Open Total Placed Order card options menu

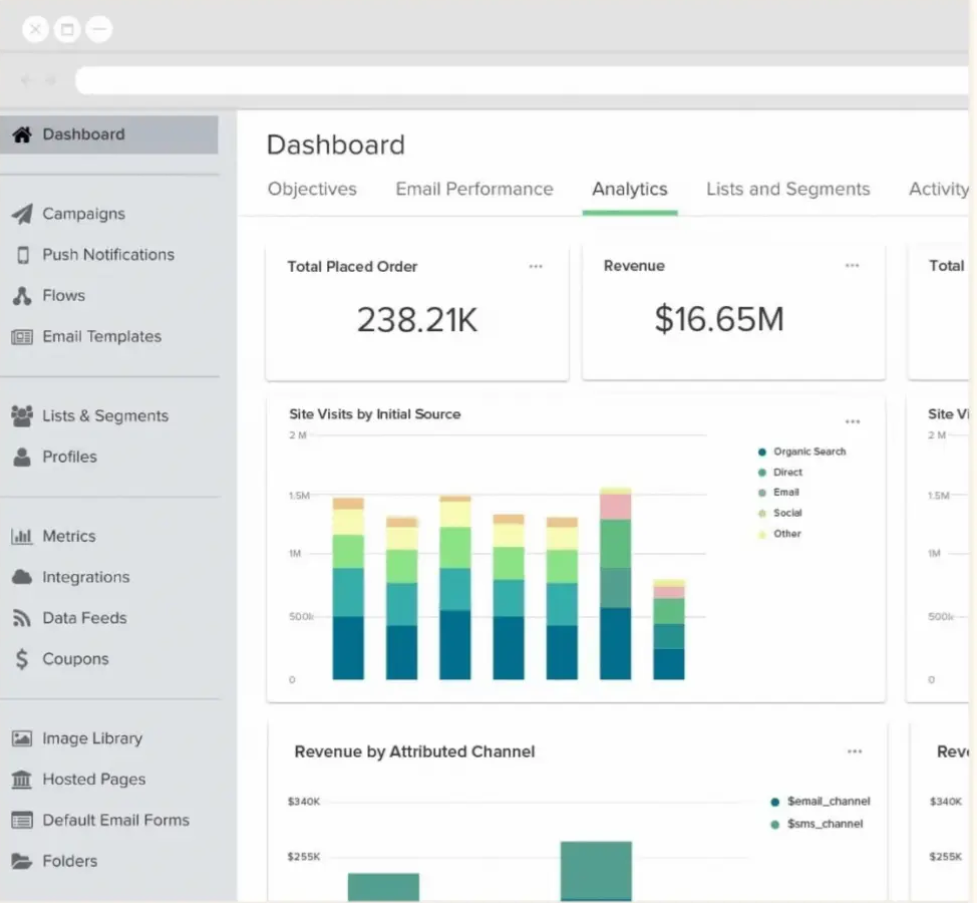coord(536,266)
